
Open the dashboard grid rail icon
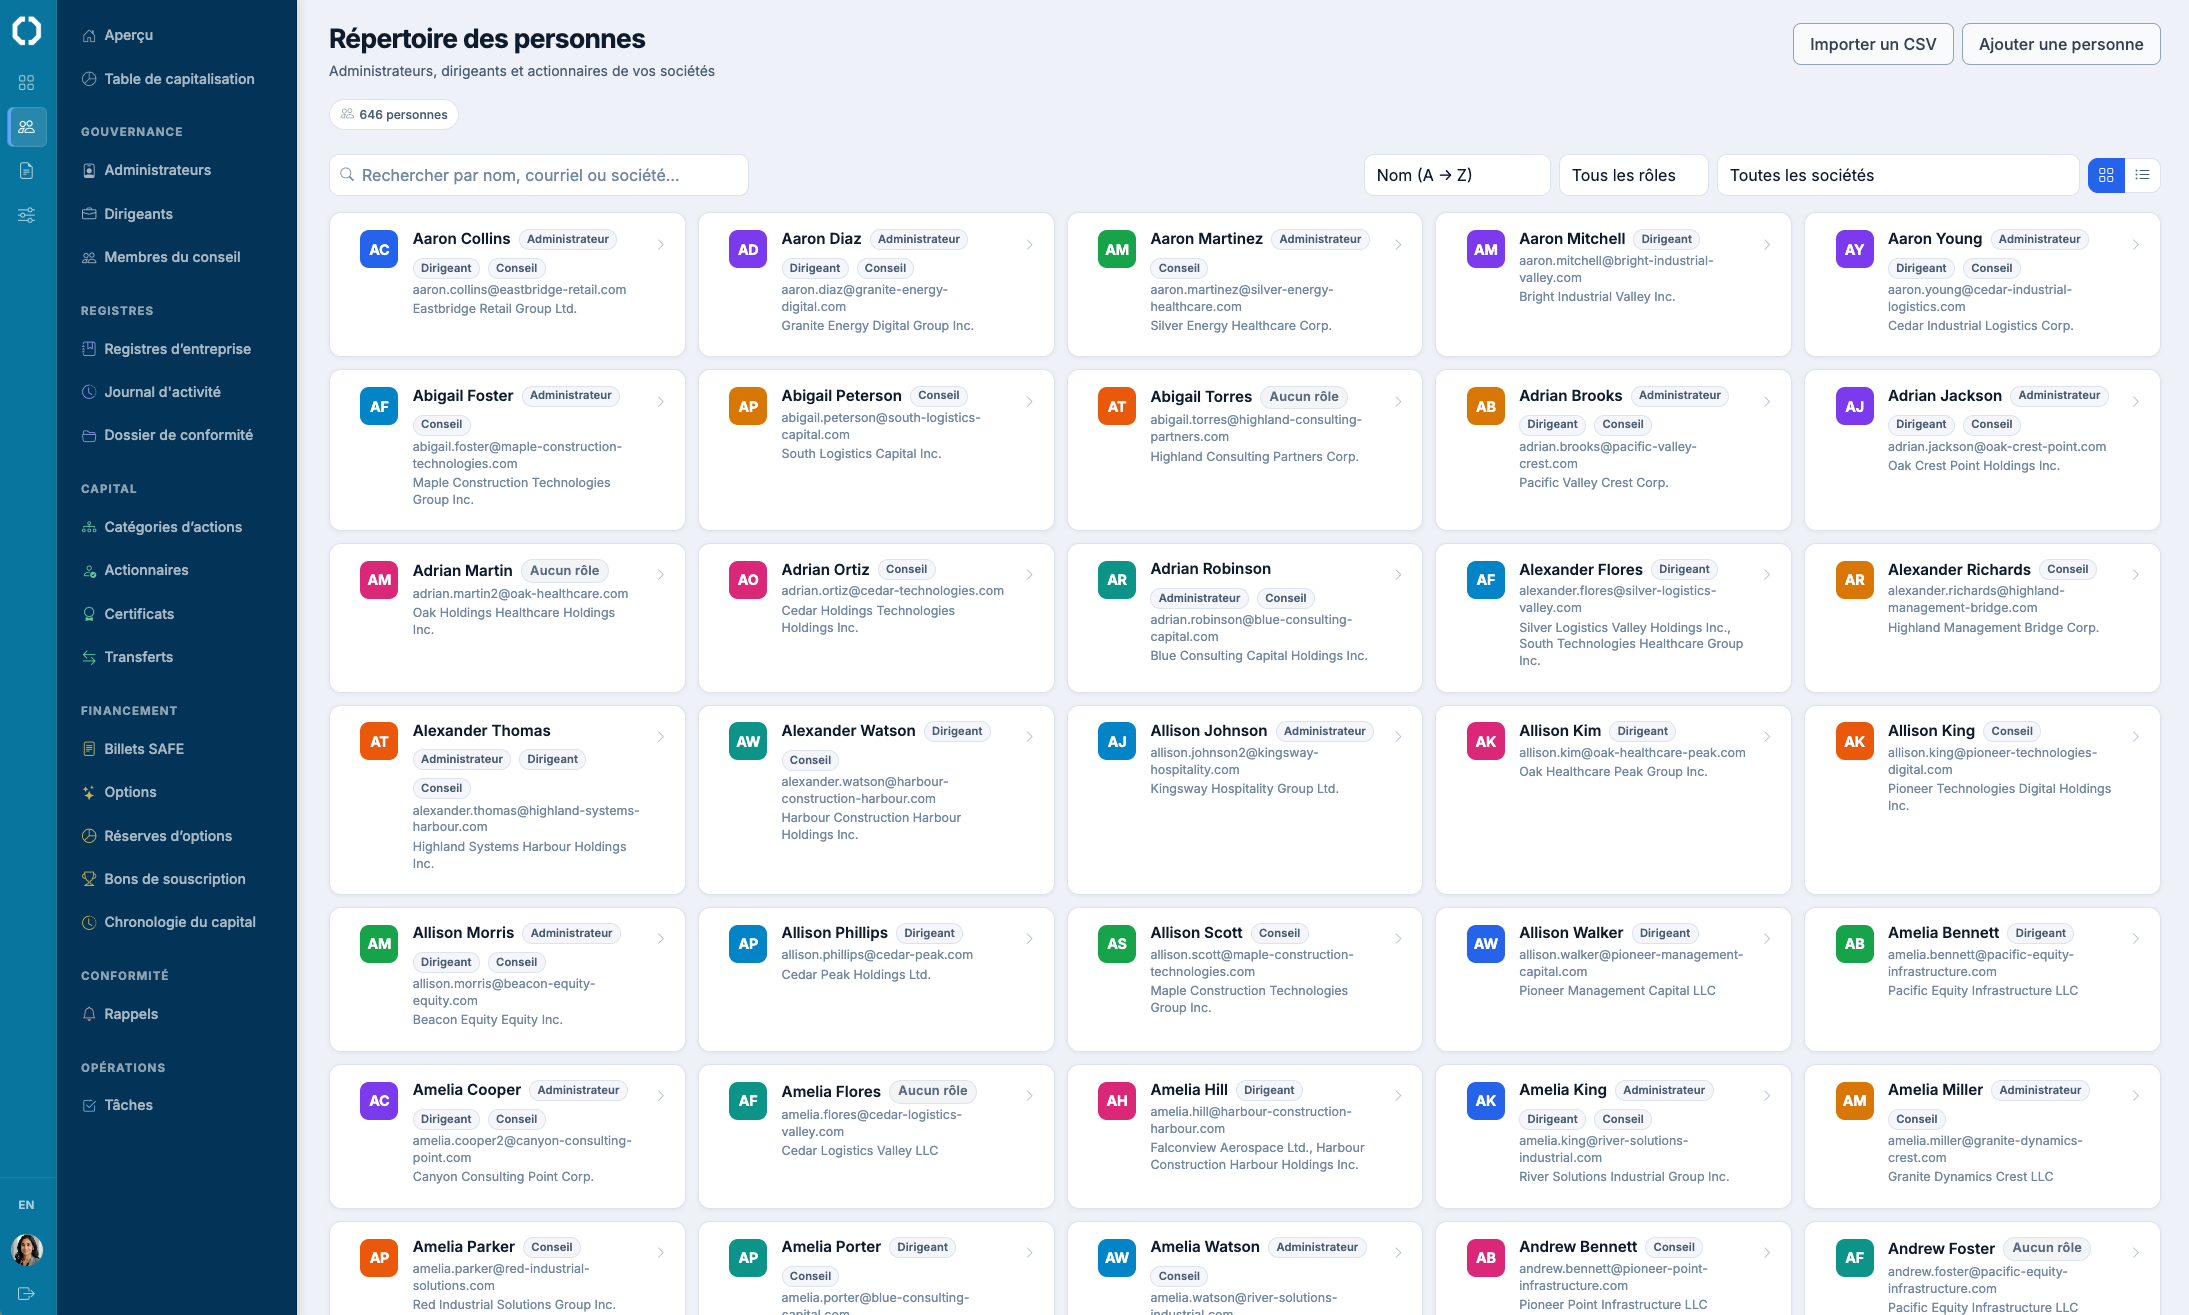tap(27, 82)
